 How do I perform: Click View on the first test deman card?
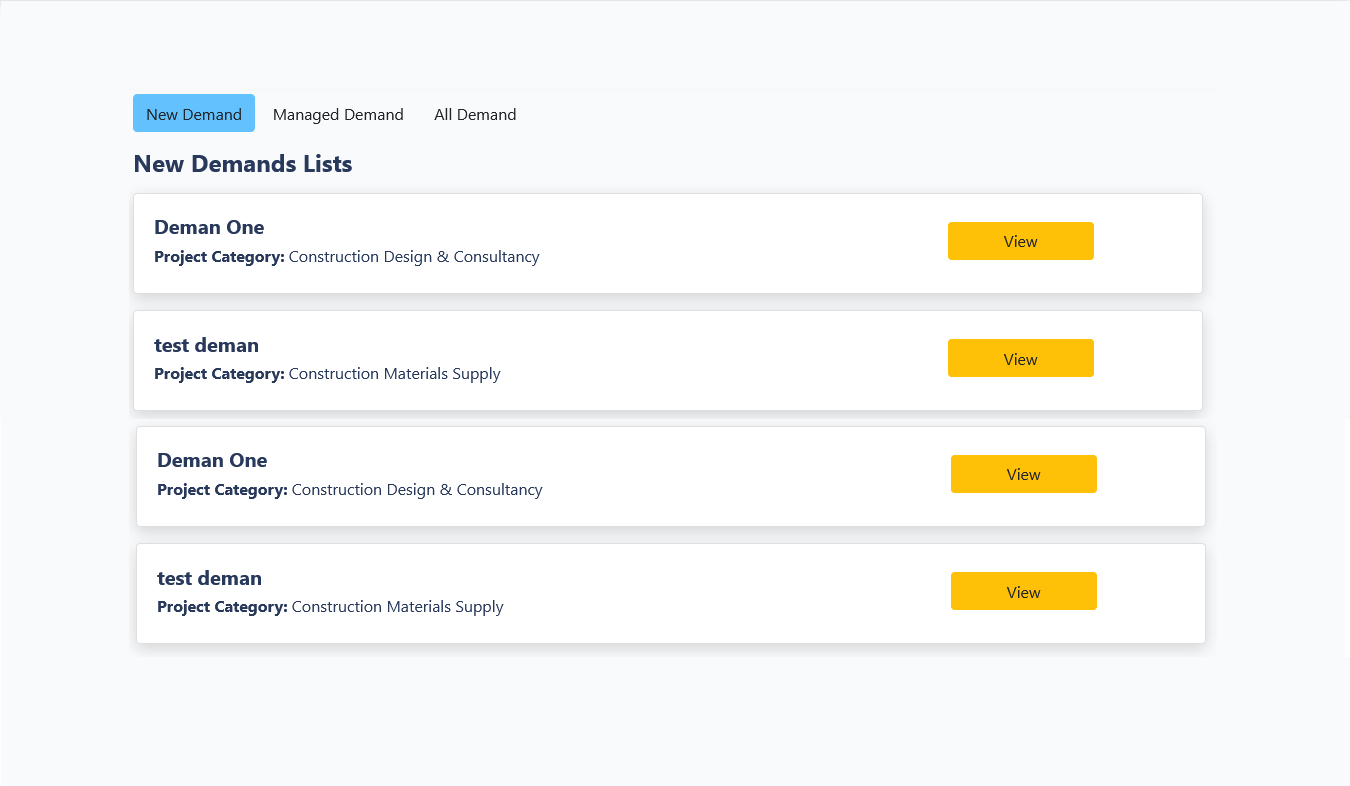click(x=1020, y=359)
